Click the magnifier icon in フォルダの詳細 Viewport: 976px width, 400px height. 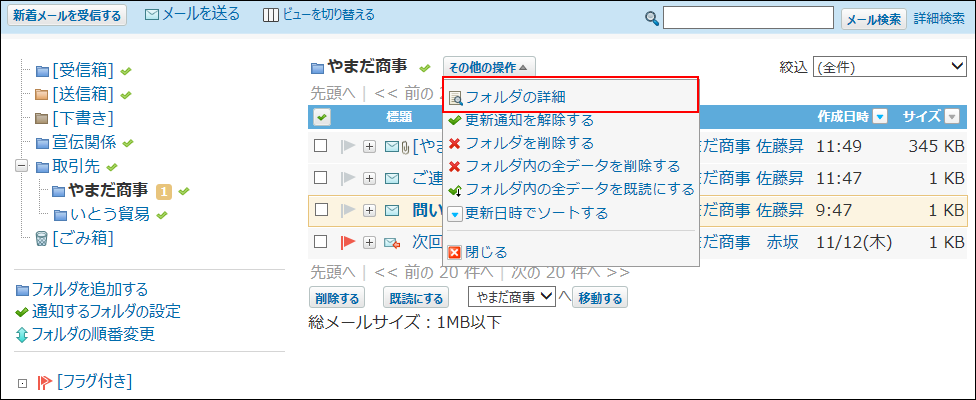click(456, 98)
